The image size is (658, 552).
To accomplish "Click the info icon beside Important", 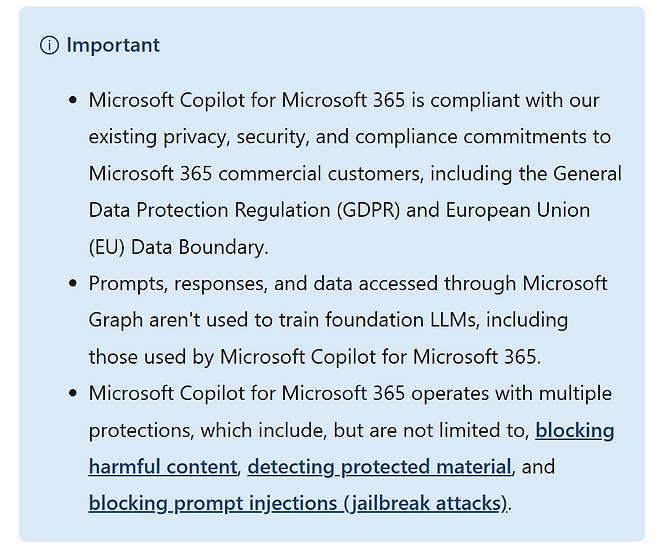I will coord(49,46).
